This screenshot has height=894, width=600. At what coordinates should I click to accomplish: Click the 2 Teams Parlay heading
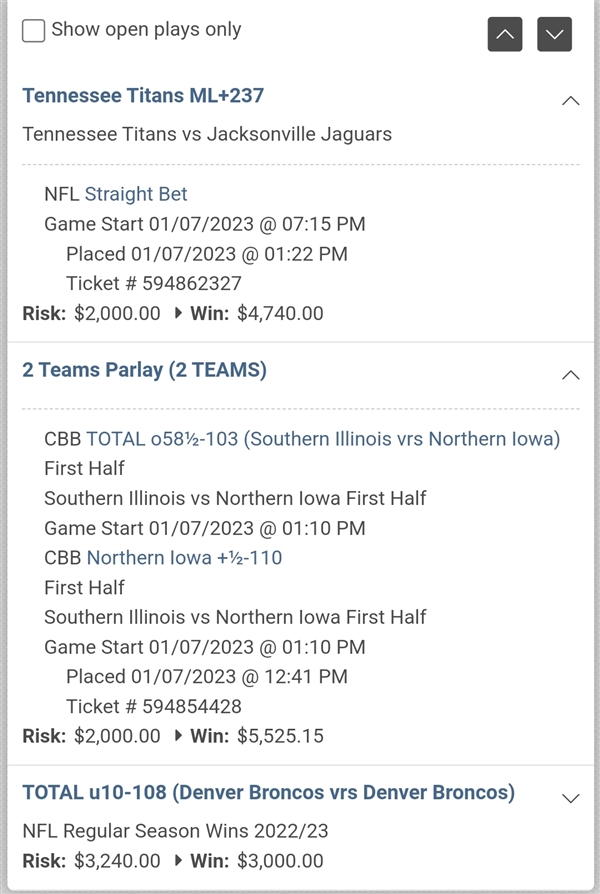click(145, 370)
